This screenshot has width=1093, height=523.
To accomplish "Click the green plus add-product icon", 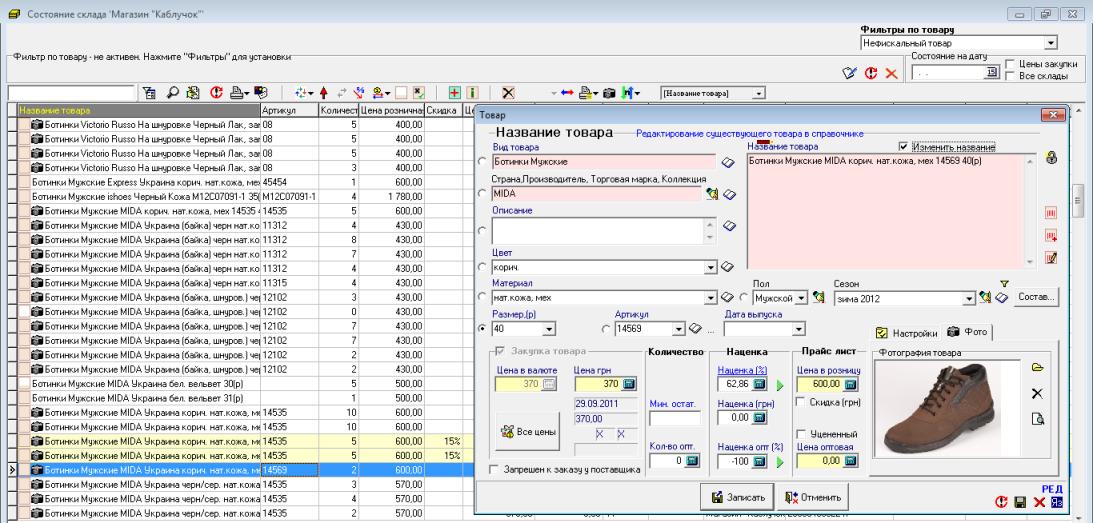I will point(454,93).
